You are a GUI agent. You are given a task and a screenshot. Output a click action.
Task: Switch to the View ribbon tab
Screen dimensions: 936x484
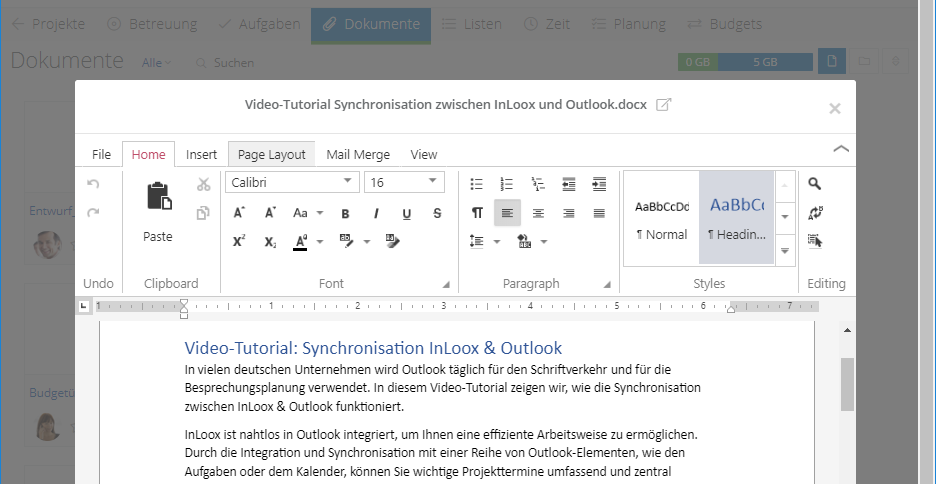pos(424,155)
